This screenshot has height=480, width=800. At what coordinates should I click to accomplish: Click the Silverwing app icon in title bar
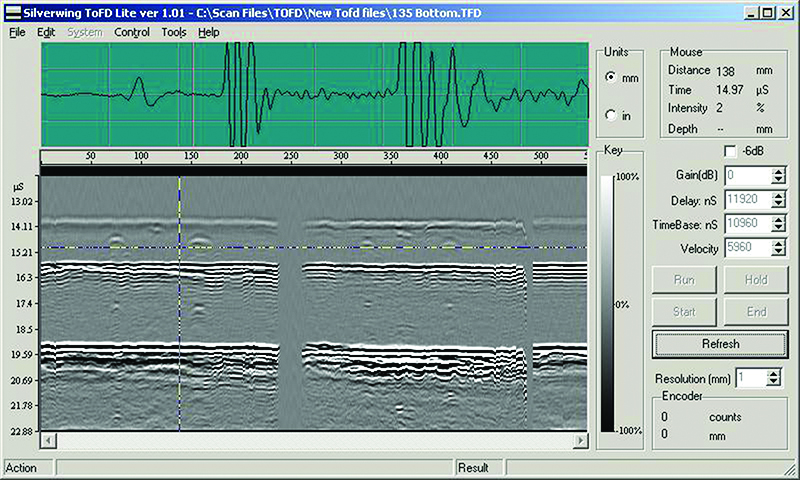click(13, 11)
